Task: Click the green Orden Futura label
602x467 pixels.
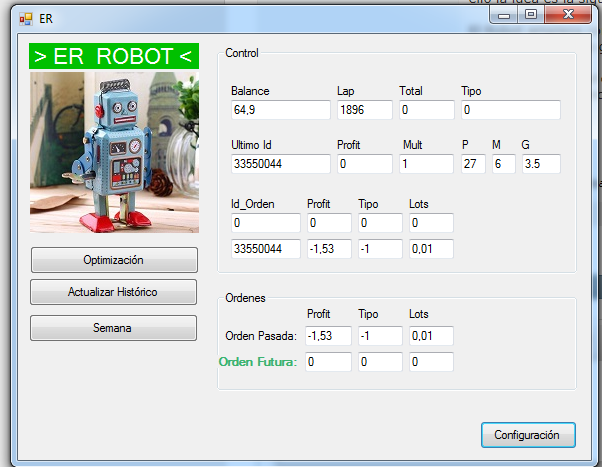Action: pyautogui.click(x=258, y=362)
